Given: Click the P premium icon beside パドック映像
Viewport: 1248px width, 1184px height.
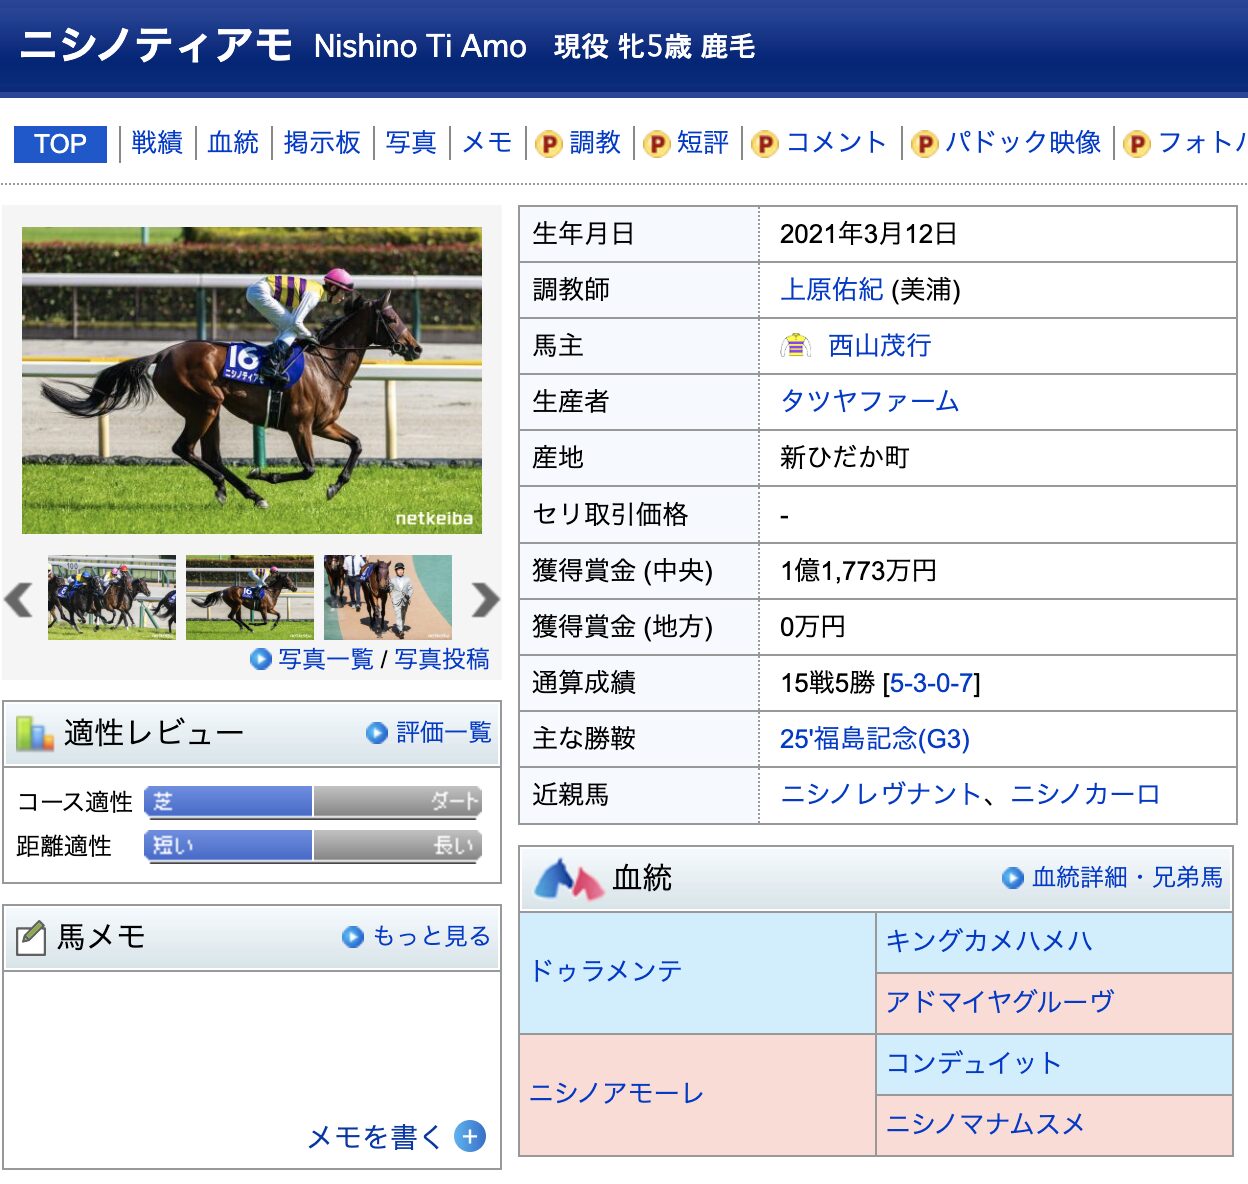Looking at the screenshot, I should click(925, 144).
